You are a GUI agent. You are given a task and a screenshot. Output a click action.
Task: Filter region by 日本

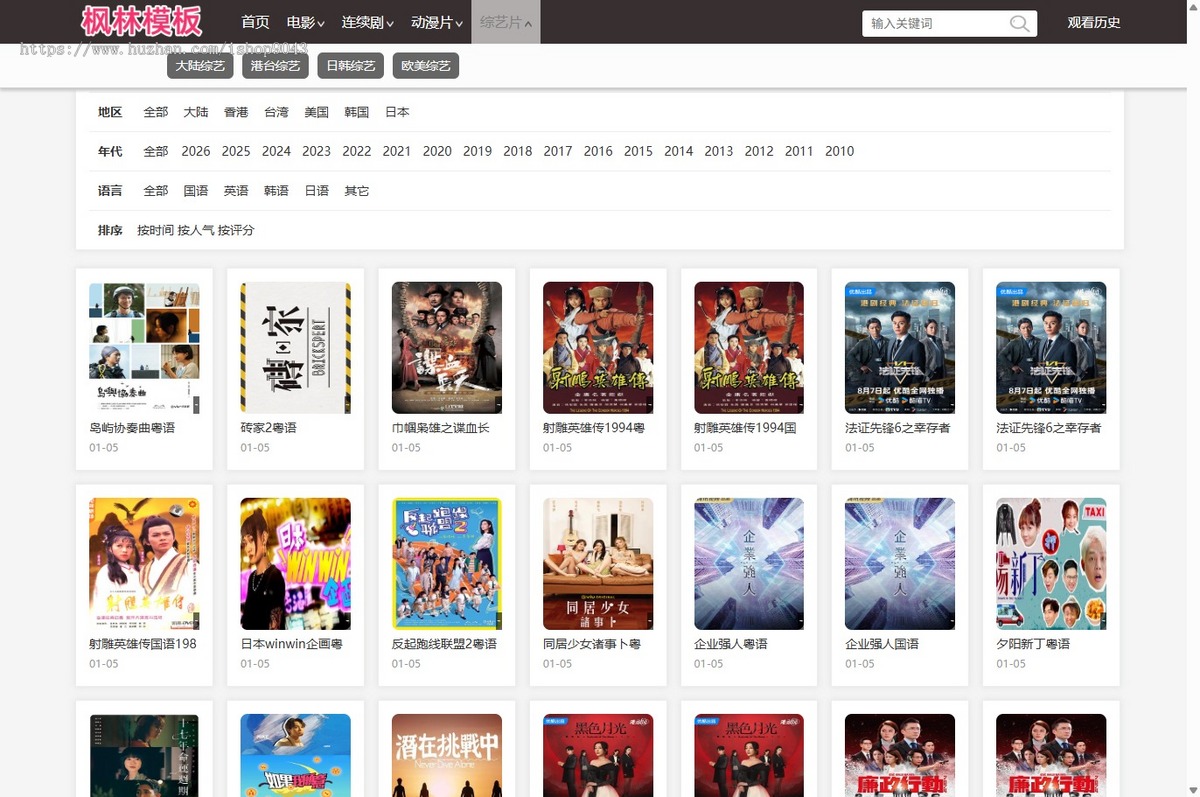tap(397, 112)
